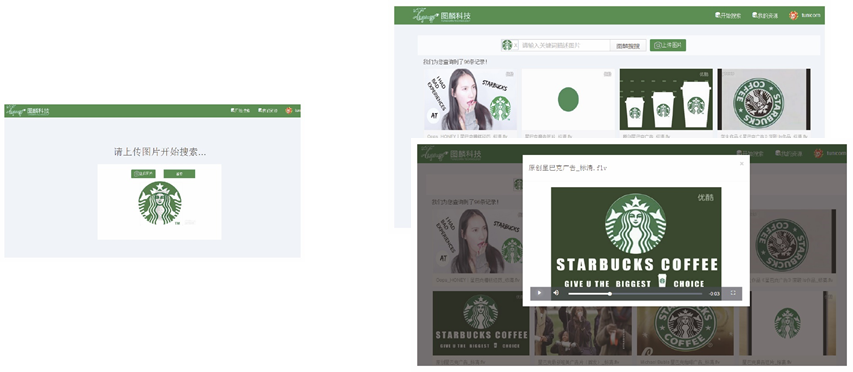Image resolution: width=853 pixels, height=372 pixels.
Task: Open the woman with Starbucks logo video thumbnail
Action: tap(470, 99)
